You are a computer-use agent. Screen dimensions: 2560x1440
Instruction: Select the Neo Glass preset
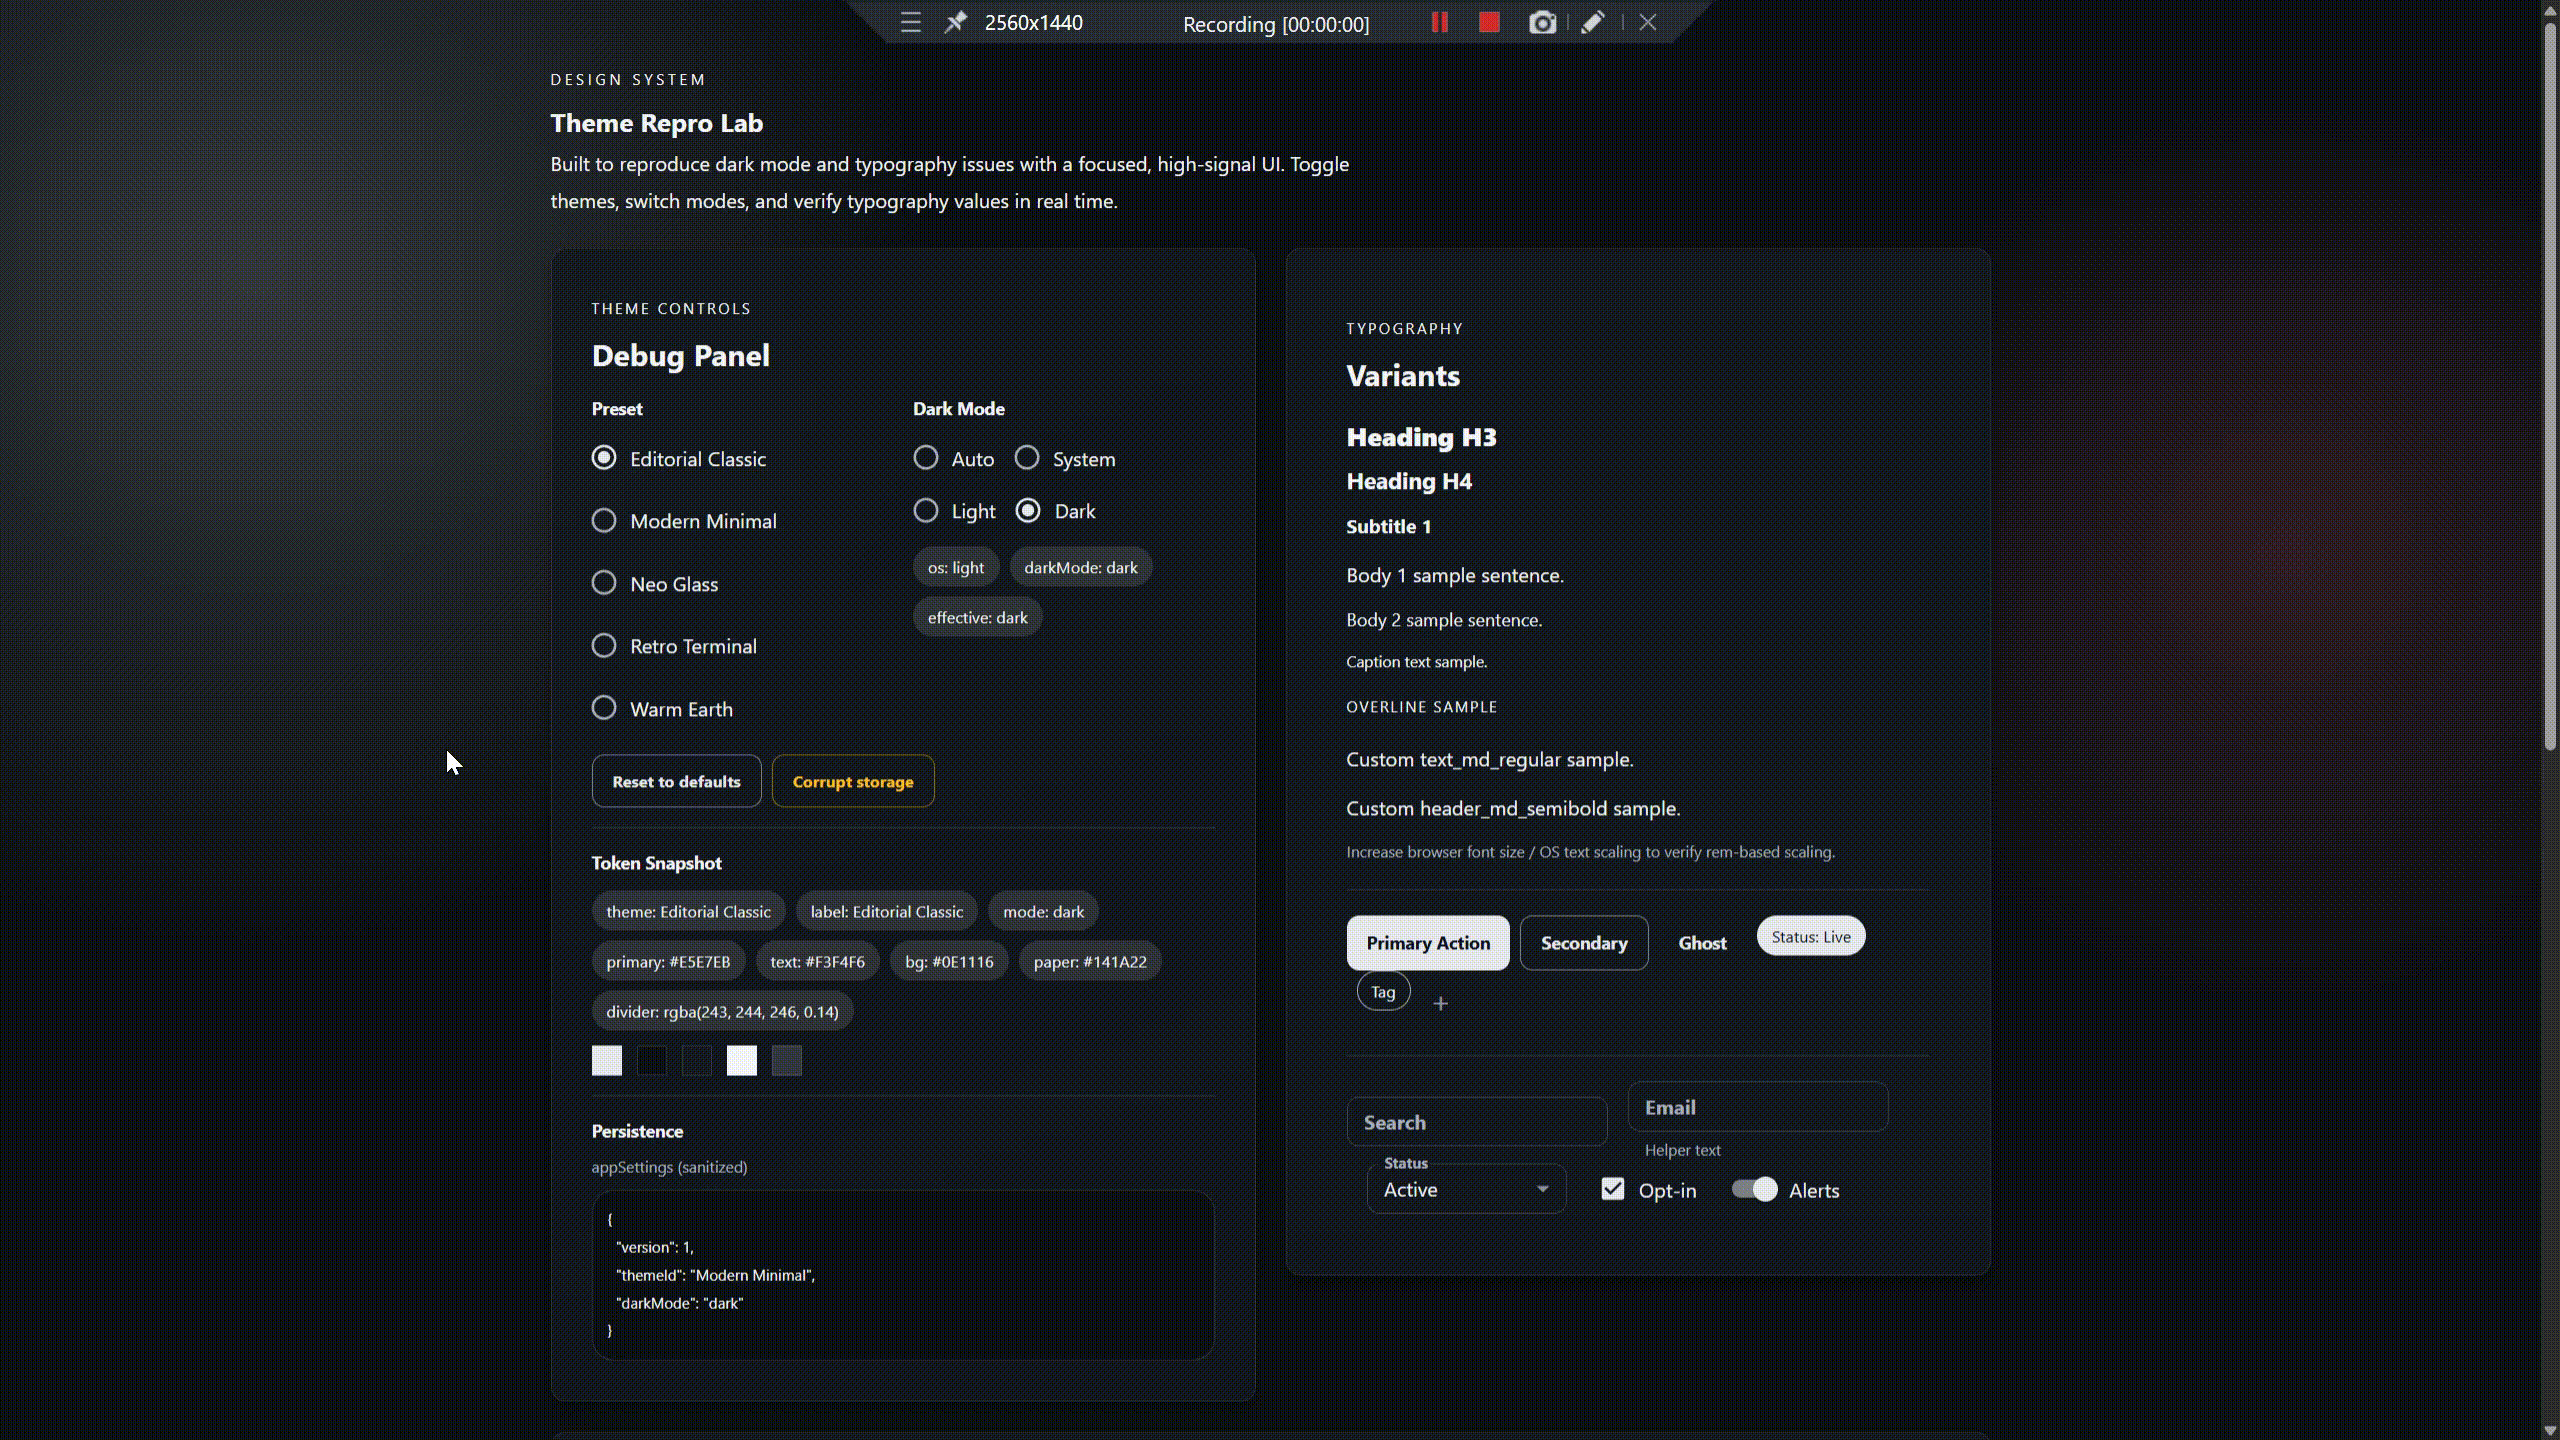click(x=604, y=582)
